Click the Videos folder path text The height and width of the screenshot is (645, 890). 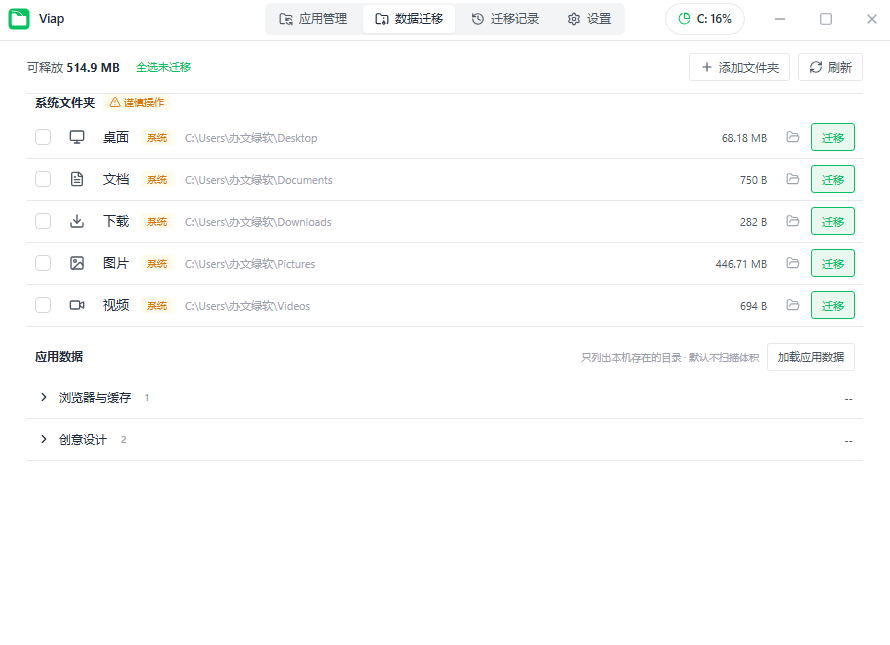point(247,306)
